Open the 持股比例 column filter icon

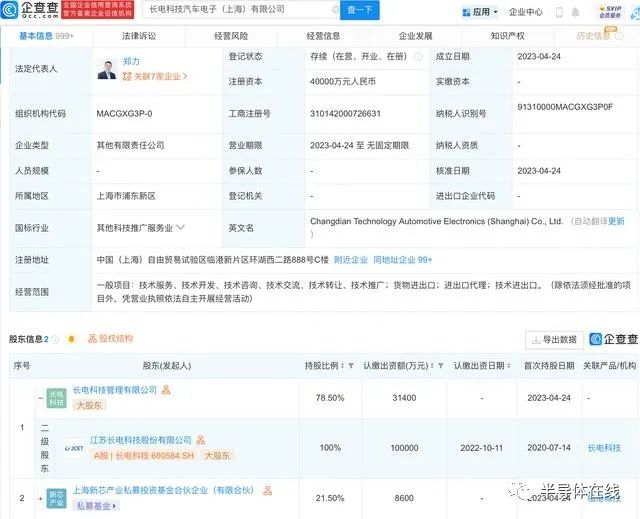pyautogui.click(x=351, y=366)
